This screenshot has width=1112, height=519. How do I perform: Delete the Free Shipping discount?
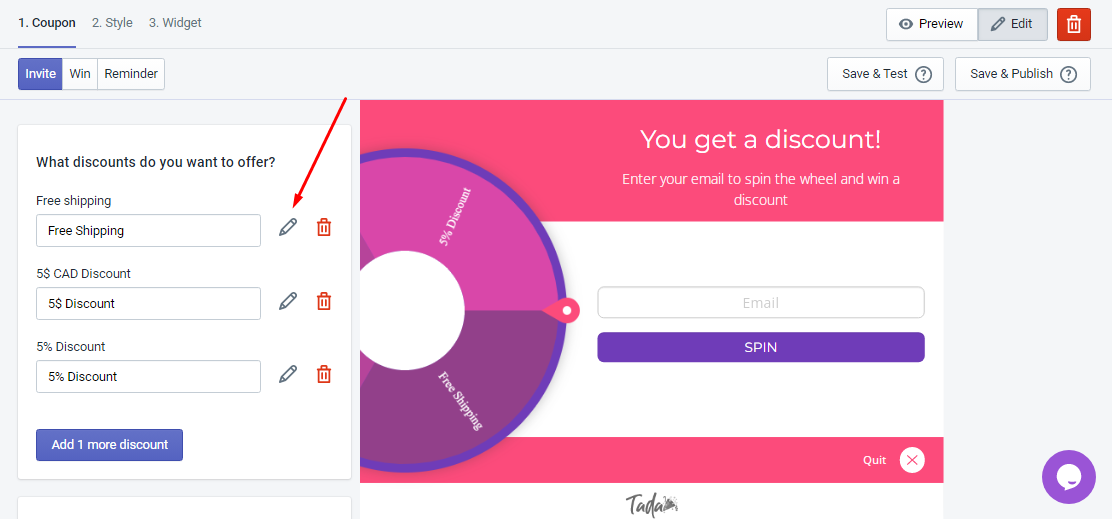pyautogui.click(x=323, y=228)
